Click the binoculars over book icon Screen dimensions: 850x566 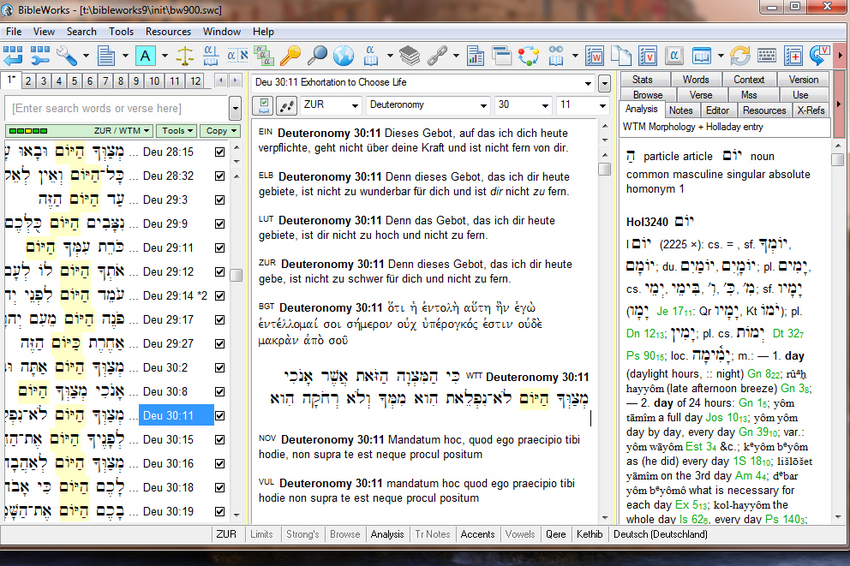click(x=556, y=55)
